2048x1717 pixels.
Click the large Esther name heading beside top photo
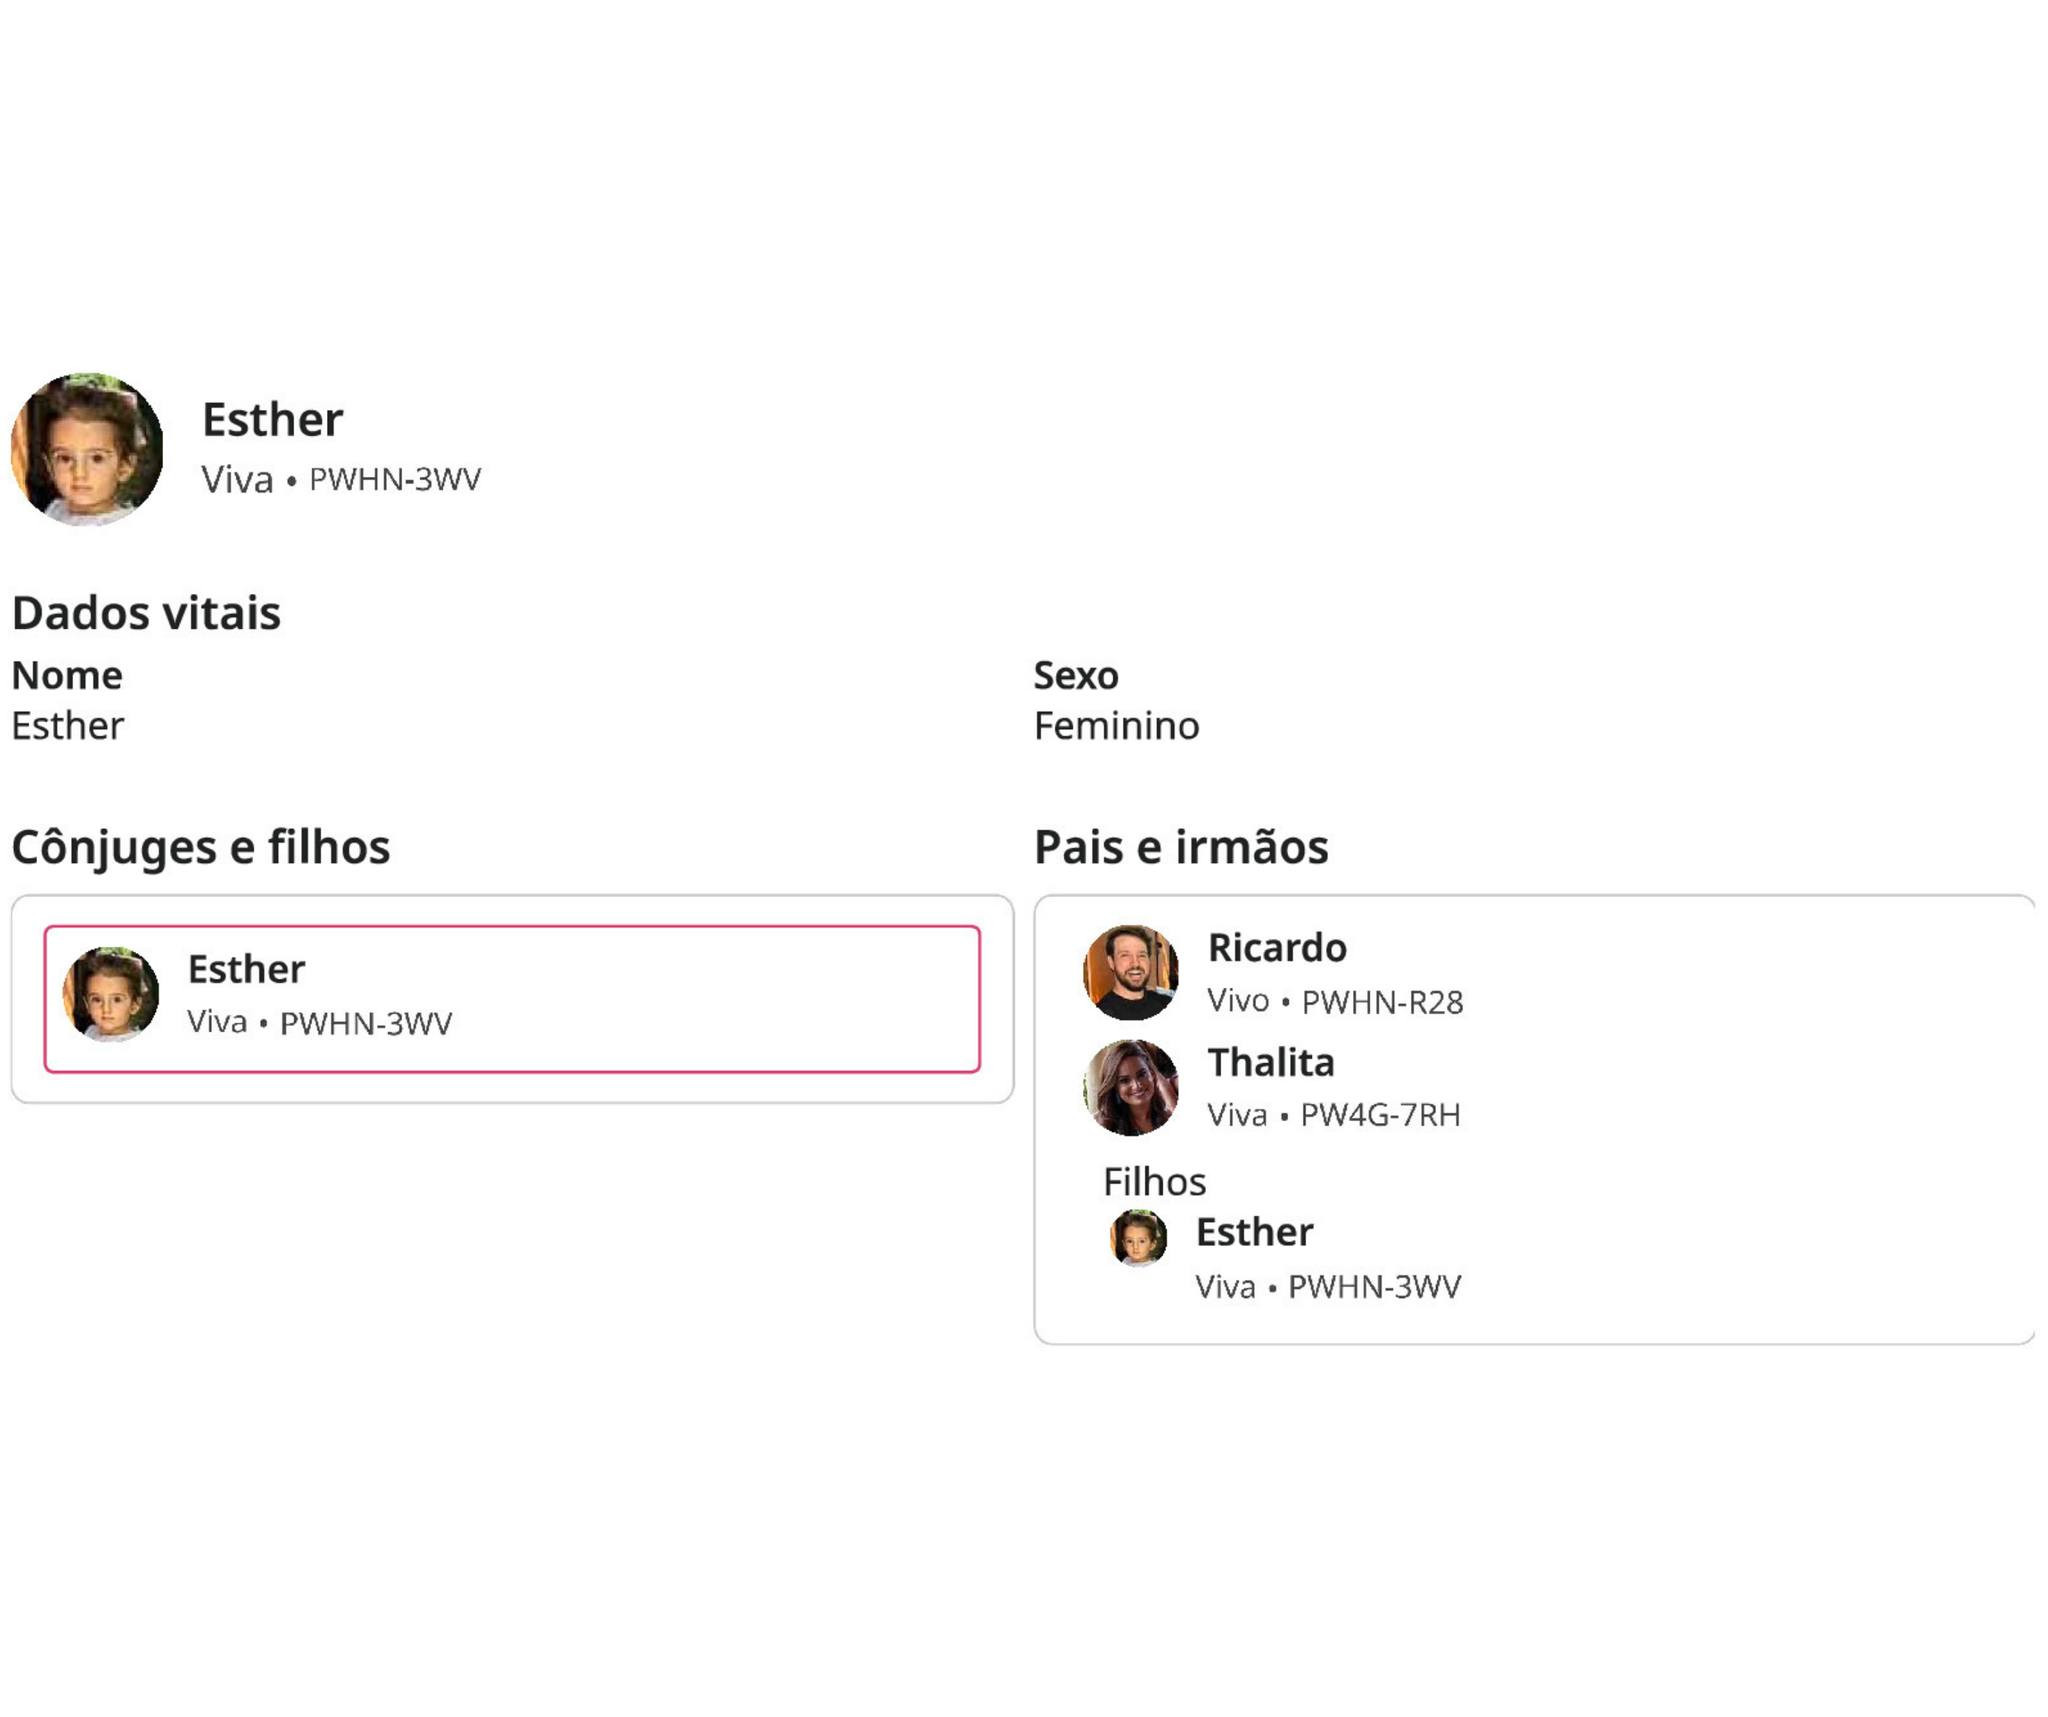[x=272, y=419]
